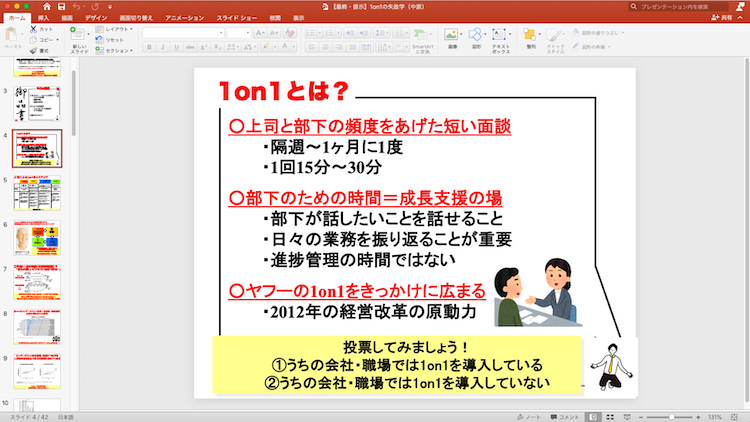Toggle underline formatting

(x=176, y=47)
